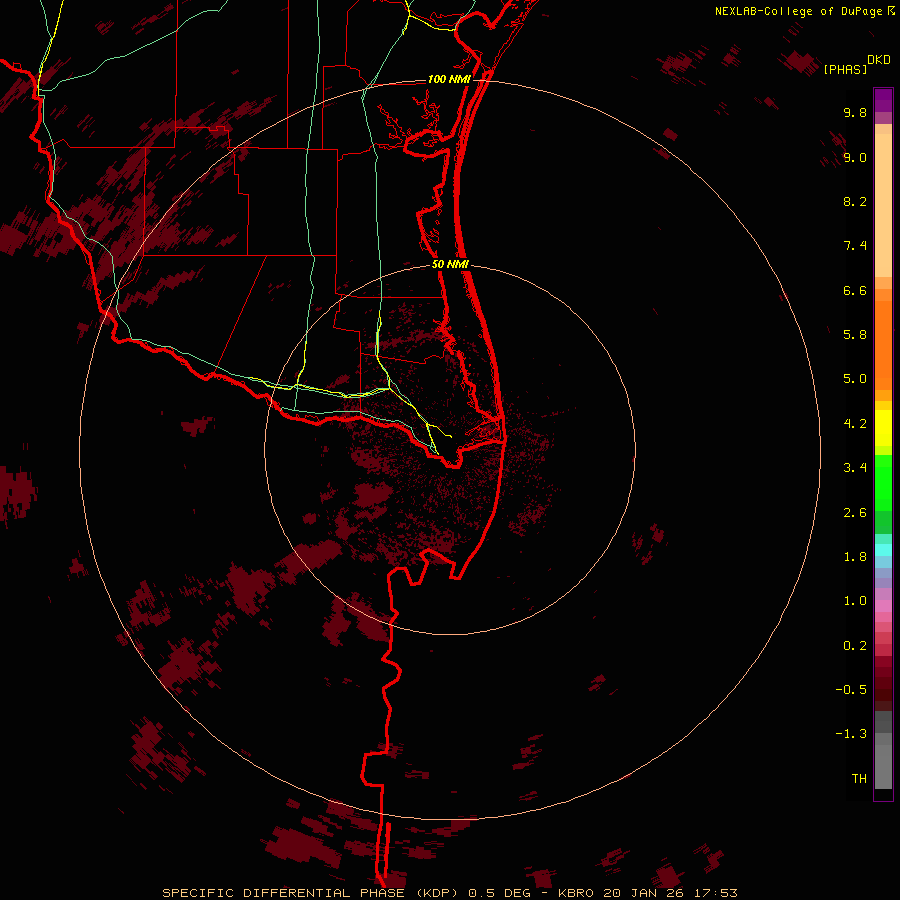Click the 9.0 scale value
900x900 pixels.
855,157
